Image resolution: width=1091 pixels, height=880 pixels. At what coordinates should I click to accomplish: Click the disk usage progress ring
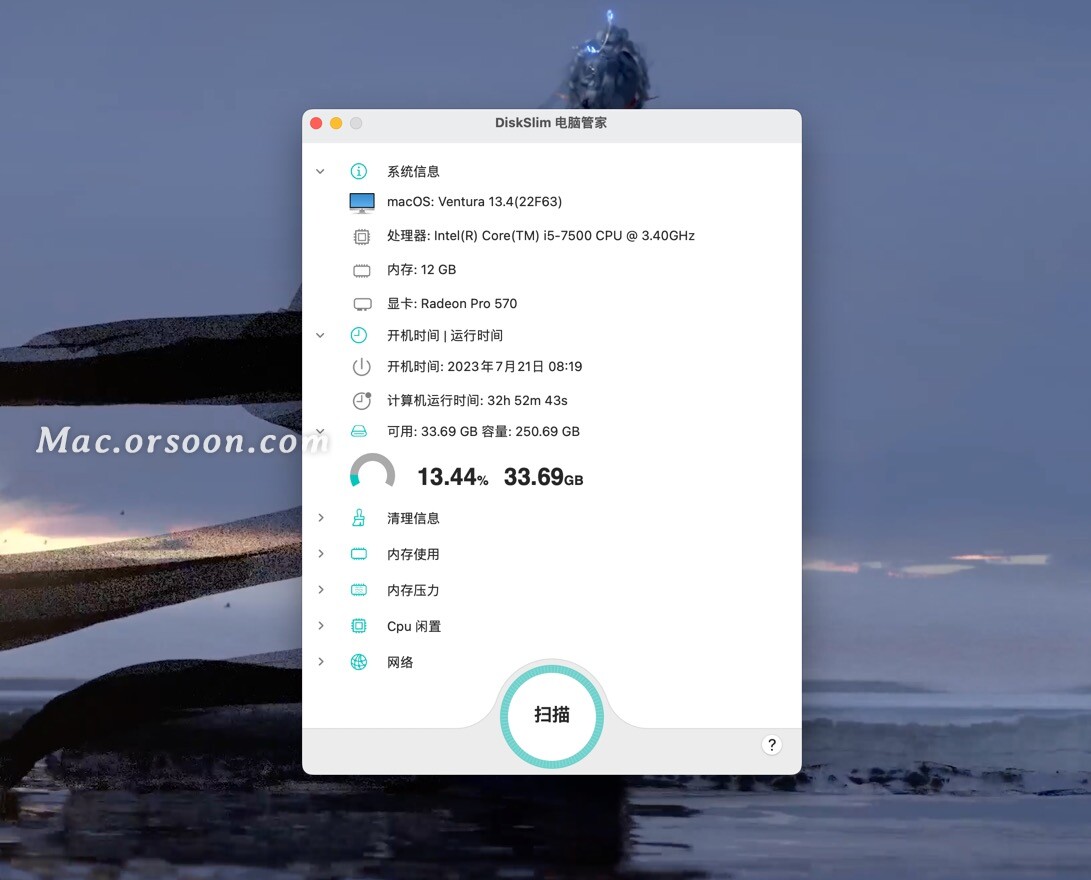click(x=373, y=472)
